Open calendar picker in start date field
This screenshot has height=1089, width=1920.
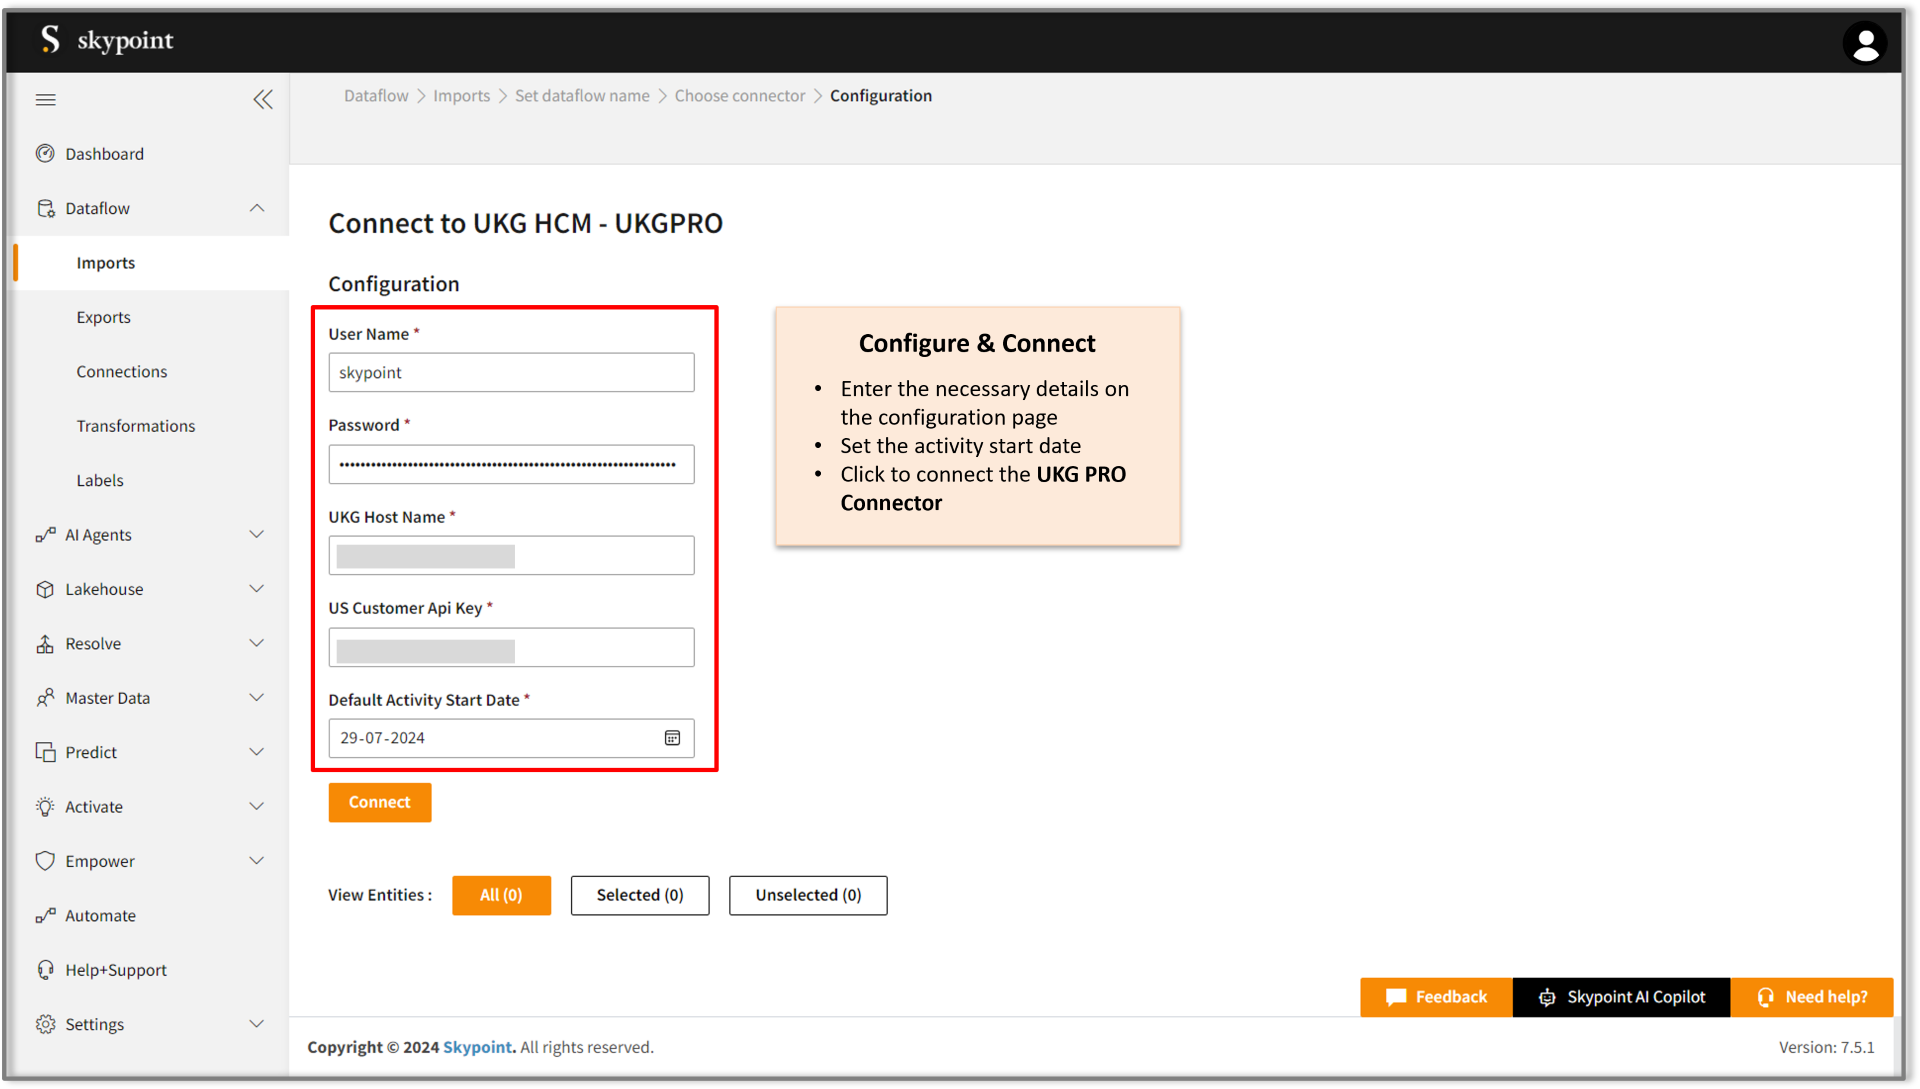tap(672, 738)
